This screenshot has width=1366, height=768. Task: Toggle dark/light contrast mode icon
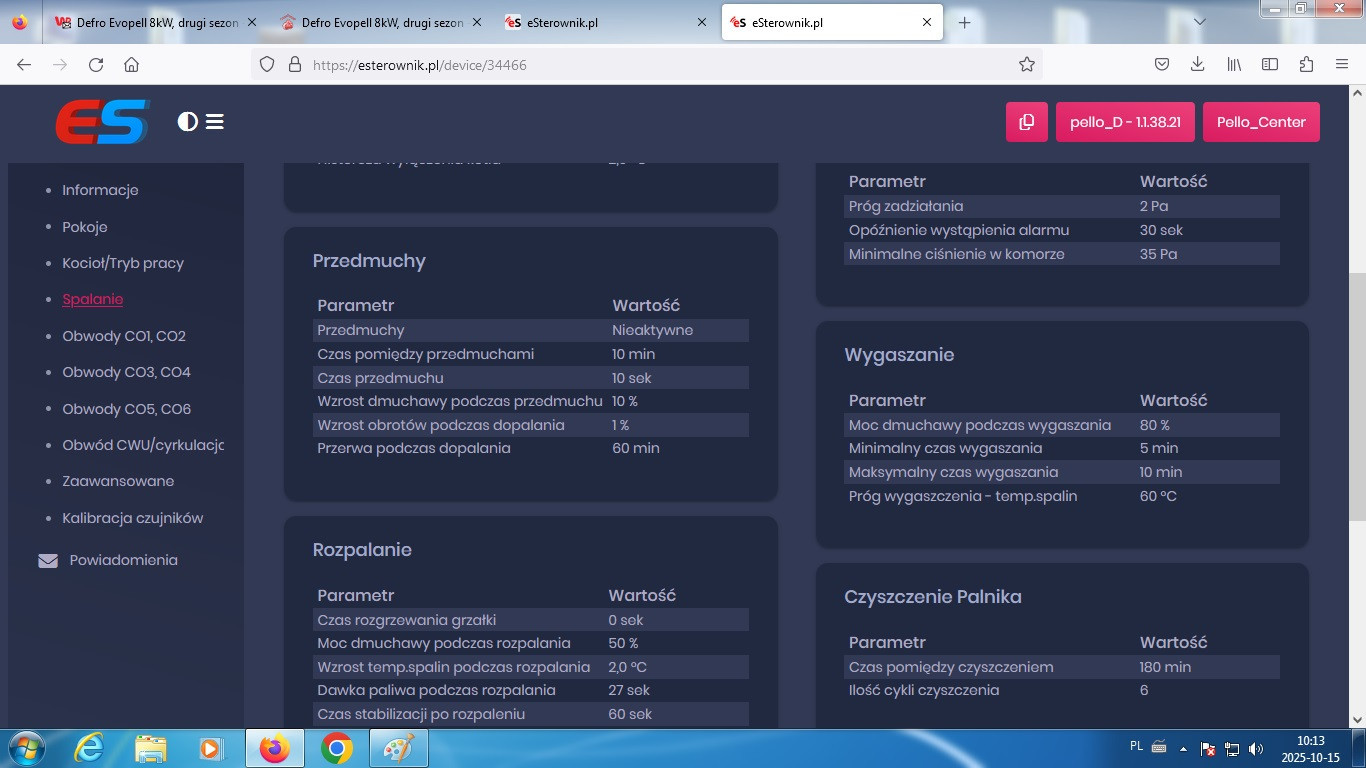tap(187, 122)
